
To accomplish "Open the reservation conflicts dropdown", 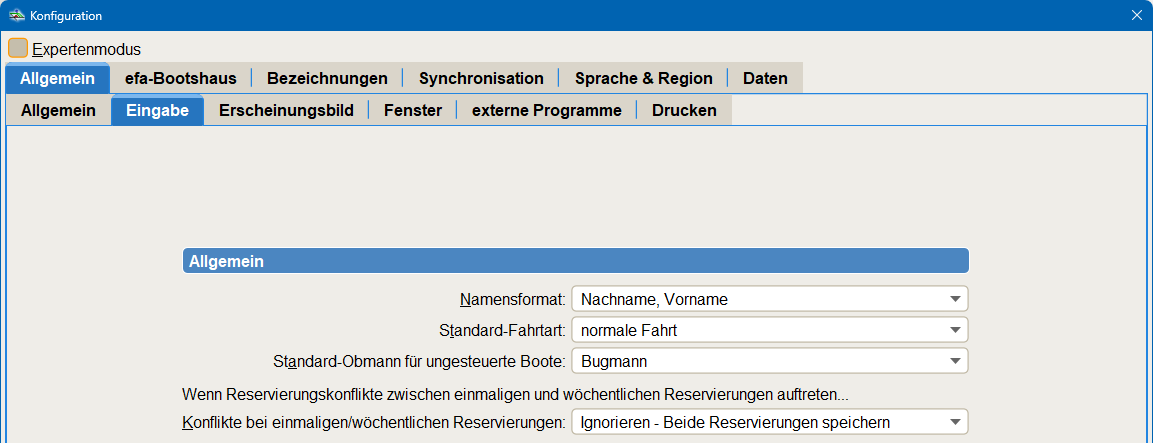I will click(769, 422).
